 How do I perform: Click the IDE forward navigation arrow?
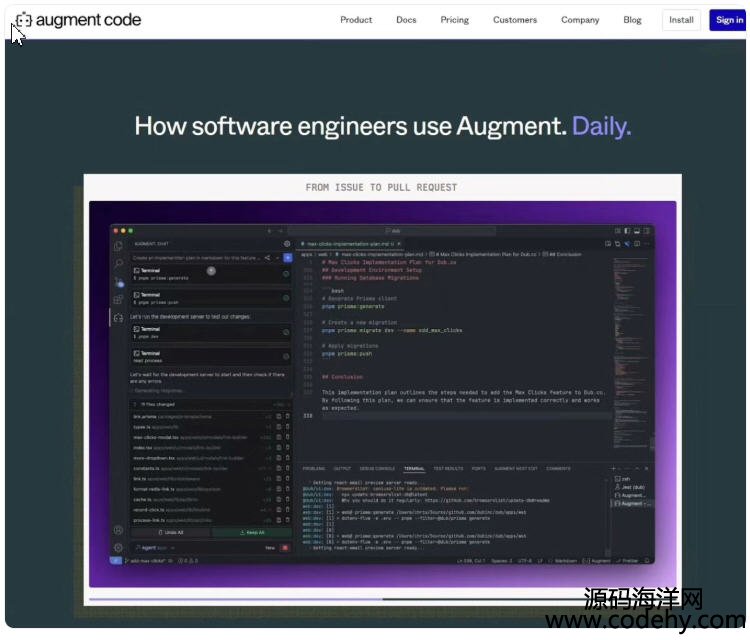point(280,231)
